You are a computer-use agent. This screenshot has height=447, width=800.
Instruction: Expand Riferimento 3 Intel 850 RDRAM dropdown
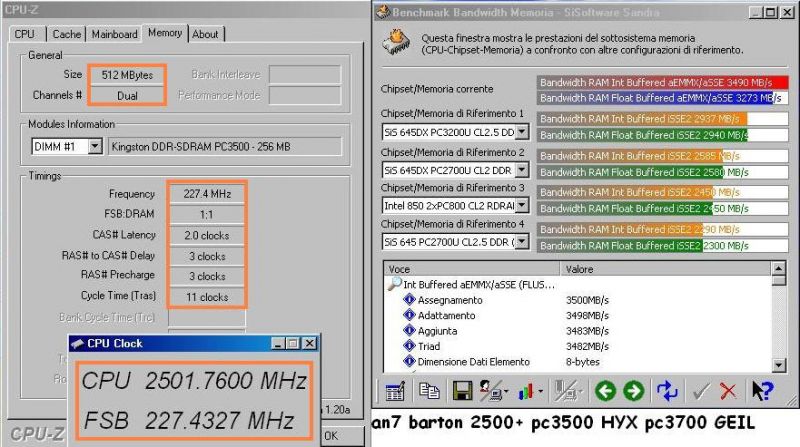(x=522, y=205)
